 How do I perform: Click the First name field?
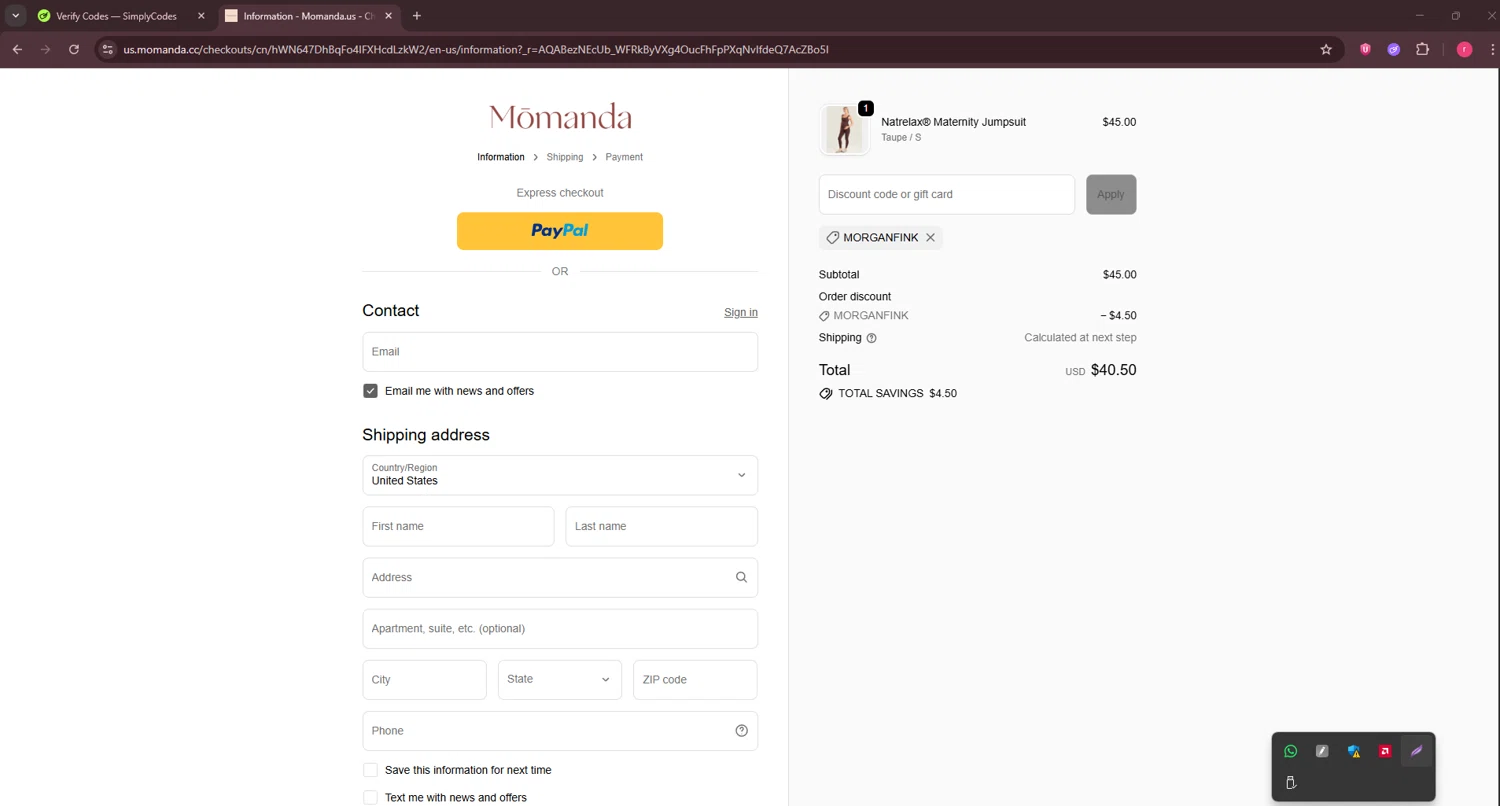point(458,526)
